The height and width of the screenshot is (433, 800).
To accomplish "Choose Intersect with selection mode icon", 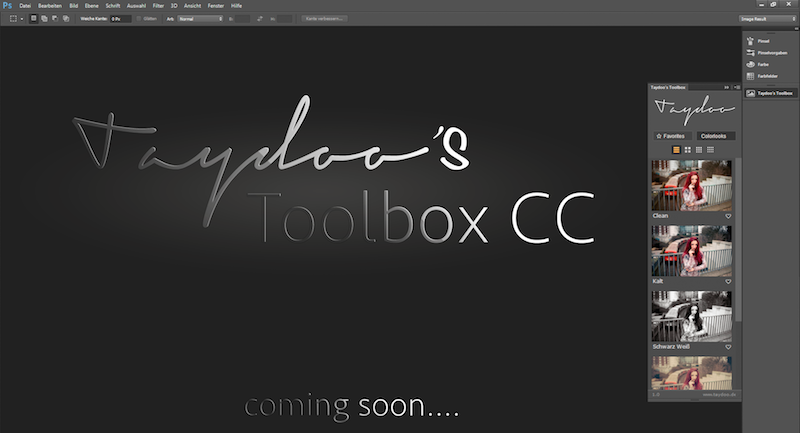I will pyautogui.click(x=66, y=18).
